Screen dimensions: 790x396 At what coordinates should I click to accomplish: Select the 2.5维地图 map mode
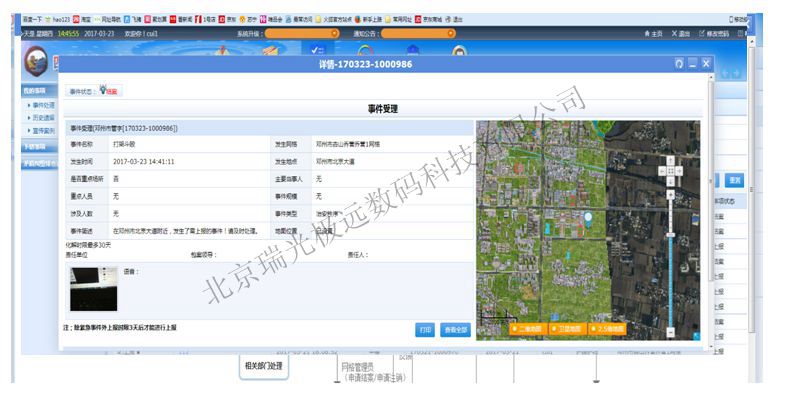[607, 329]
